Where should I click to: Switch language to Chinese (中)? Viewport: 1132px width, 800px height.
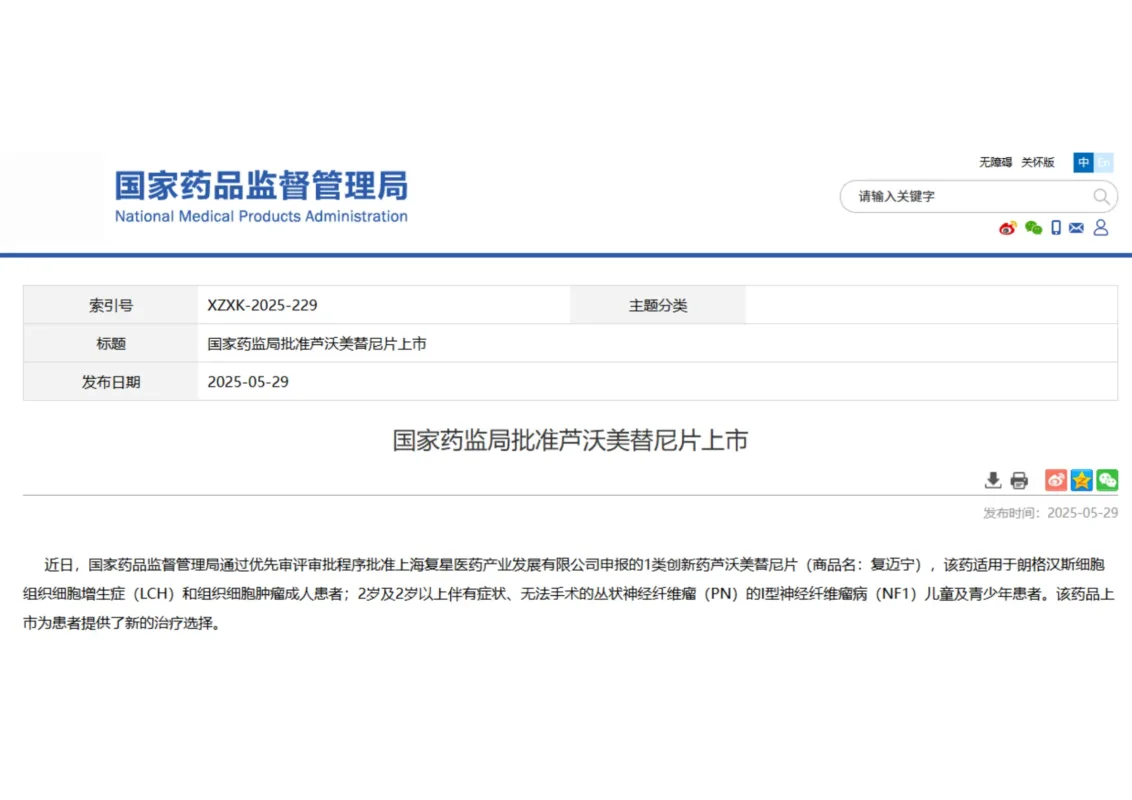pos(1084,162)
